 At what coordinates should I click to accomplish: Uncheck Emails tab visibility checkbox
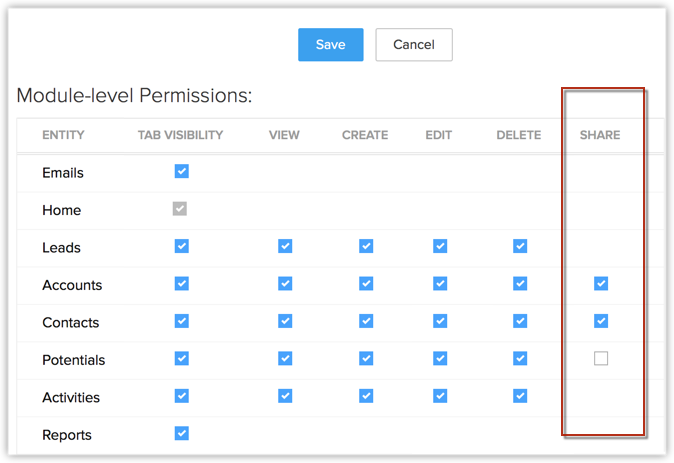[181, 172]
